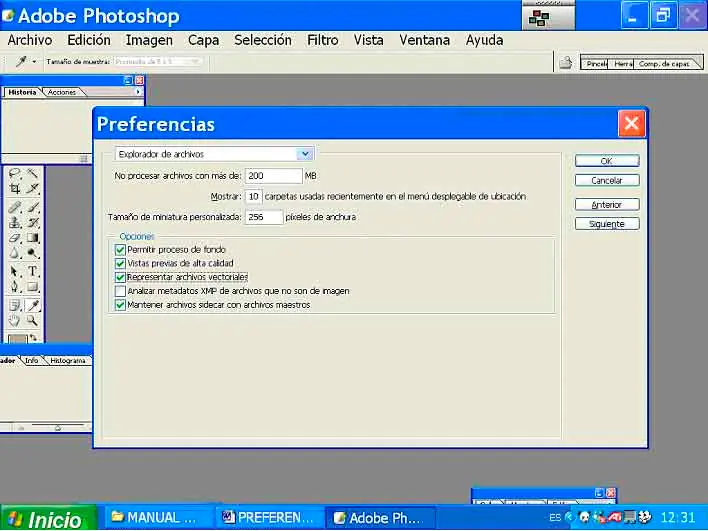Open the Tamaño de muestra dropdown
The width and height of the screenshot is (708, 531).
pos(158,61)
